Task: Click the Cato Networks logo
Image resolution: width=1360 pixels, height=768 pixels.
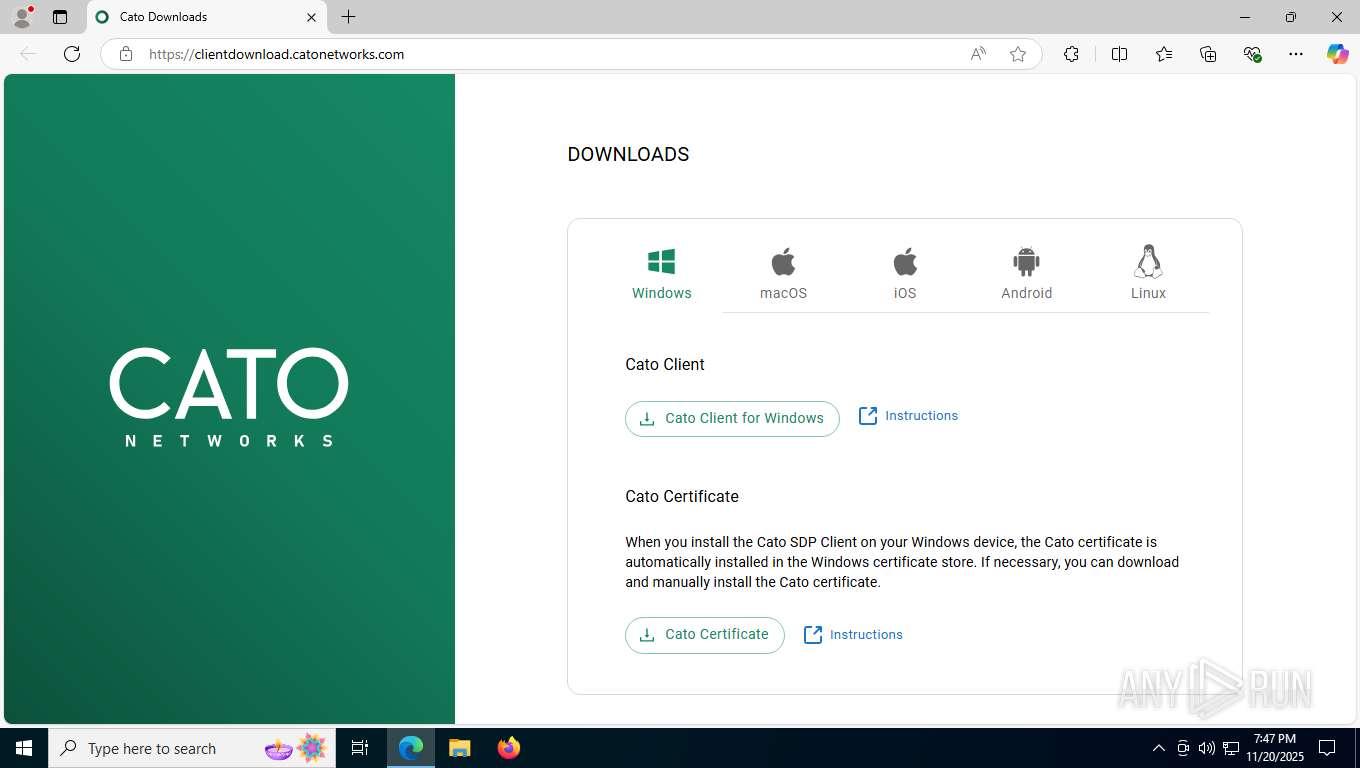Action: [x=229, y=397]
